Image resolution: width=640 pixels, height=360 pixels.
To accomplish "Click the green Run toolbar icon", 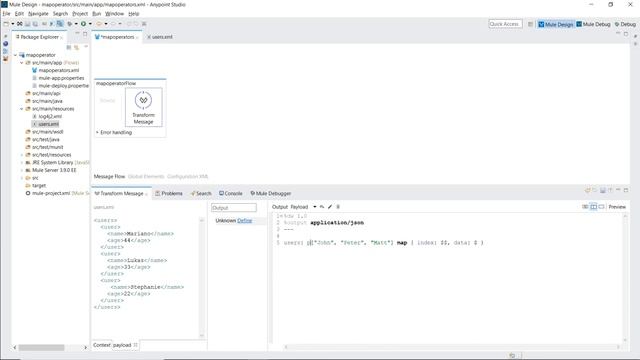I will click(83, 24).
